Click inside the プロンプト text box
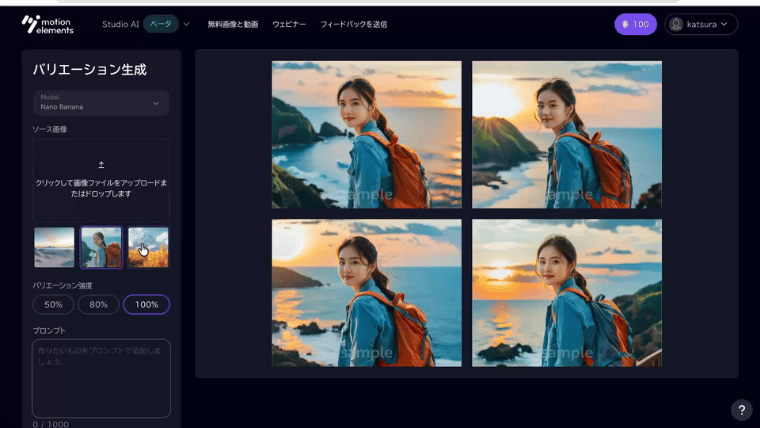Viewport: 760px width, 428px height. coord(101,378)
